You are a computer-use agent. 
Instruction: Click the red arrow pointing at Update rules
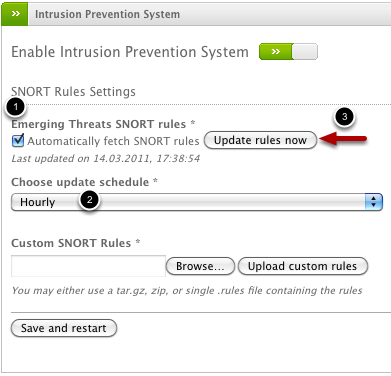(x=343, y=139)
